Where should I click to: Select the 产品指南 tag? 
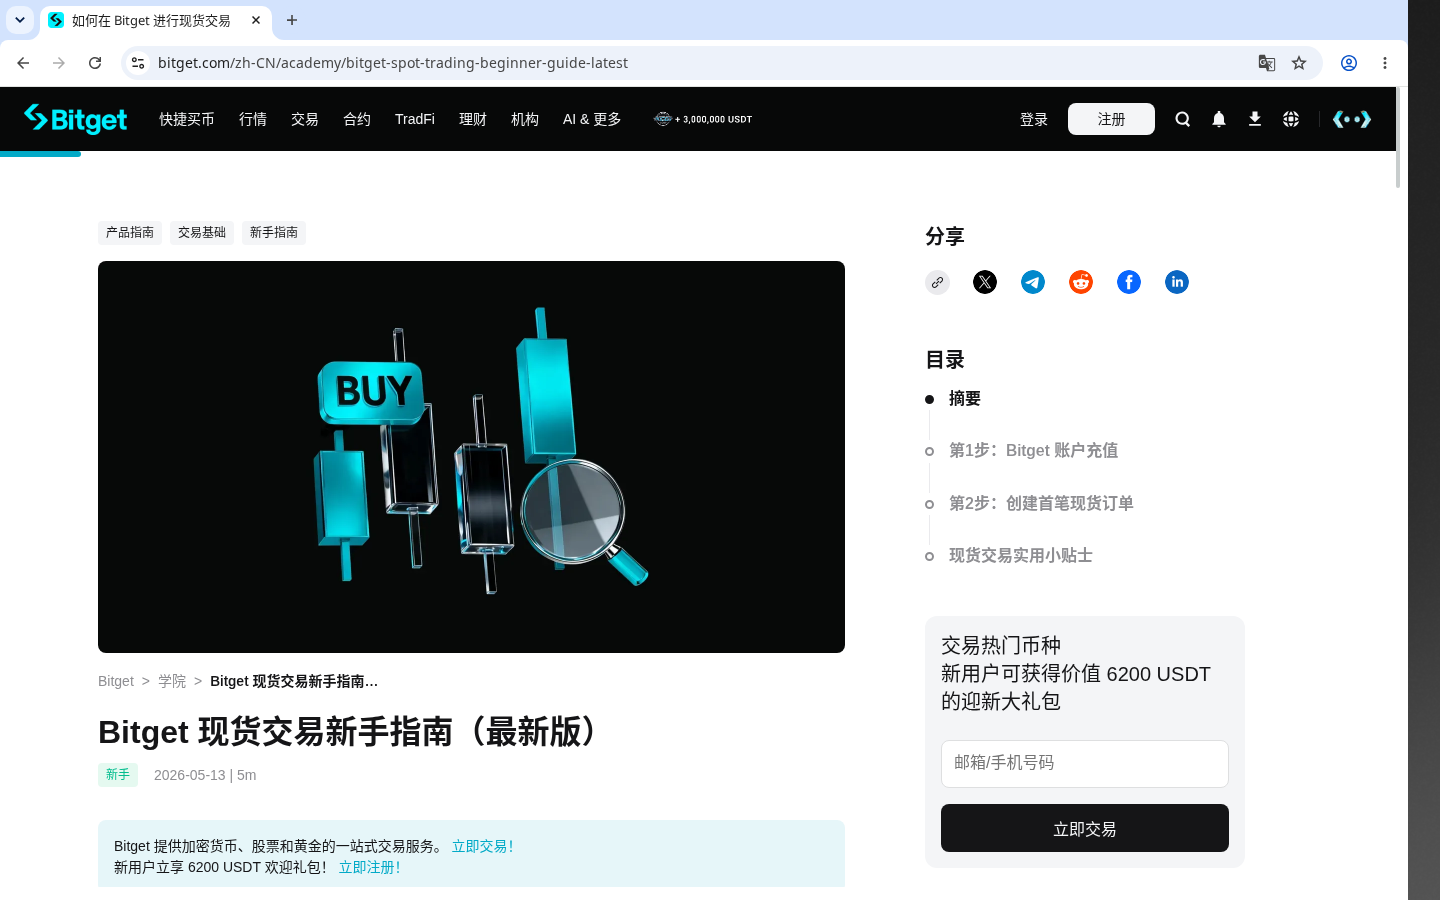[x=130, y=233]
